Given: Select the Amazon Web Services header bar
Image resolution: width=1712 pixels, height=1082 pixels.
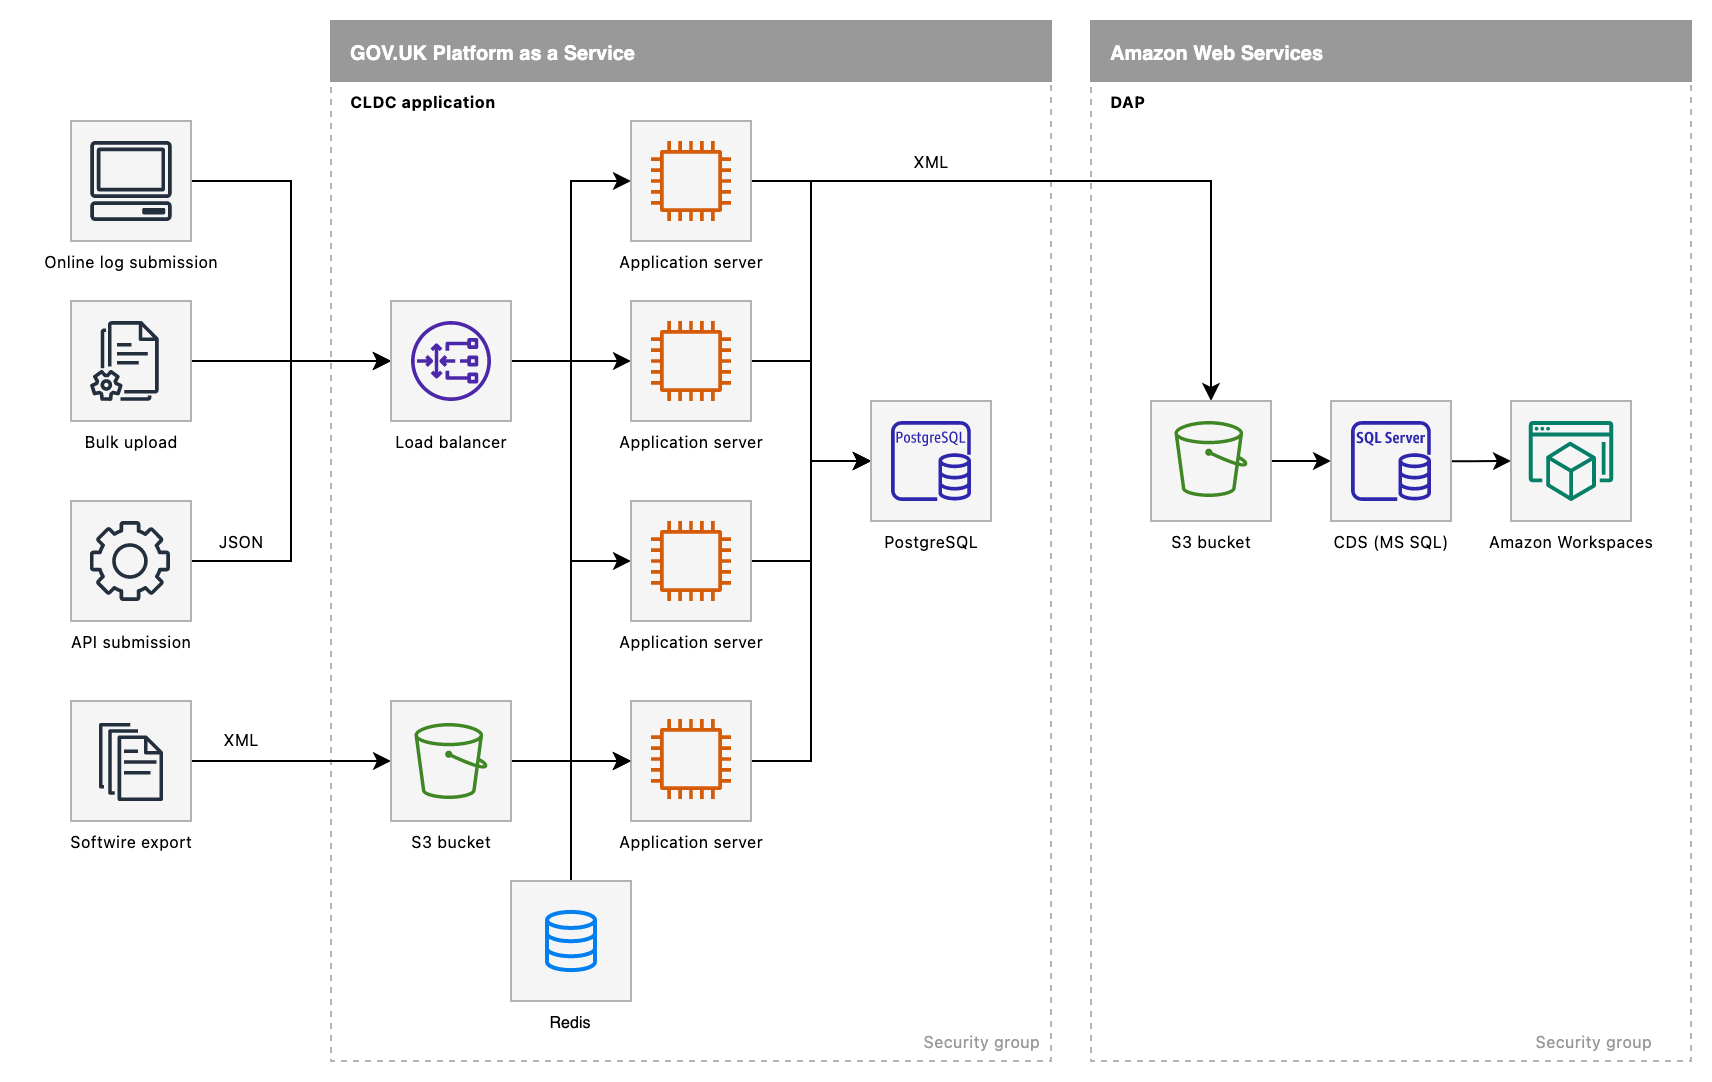Looking at the screenshot, I should (x=1216, y=52).
